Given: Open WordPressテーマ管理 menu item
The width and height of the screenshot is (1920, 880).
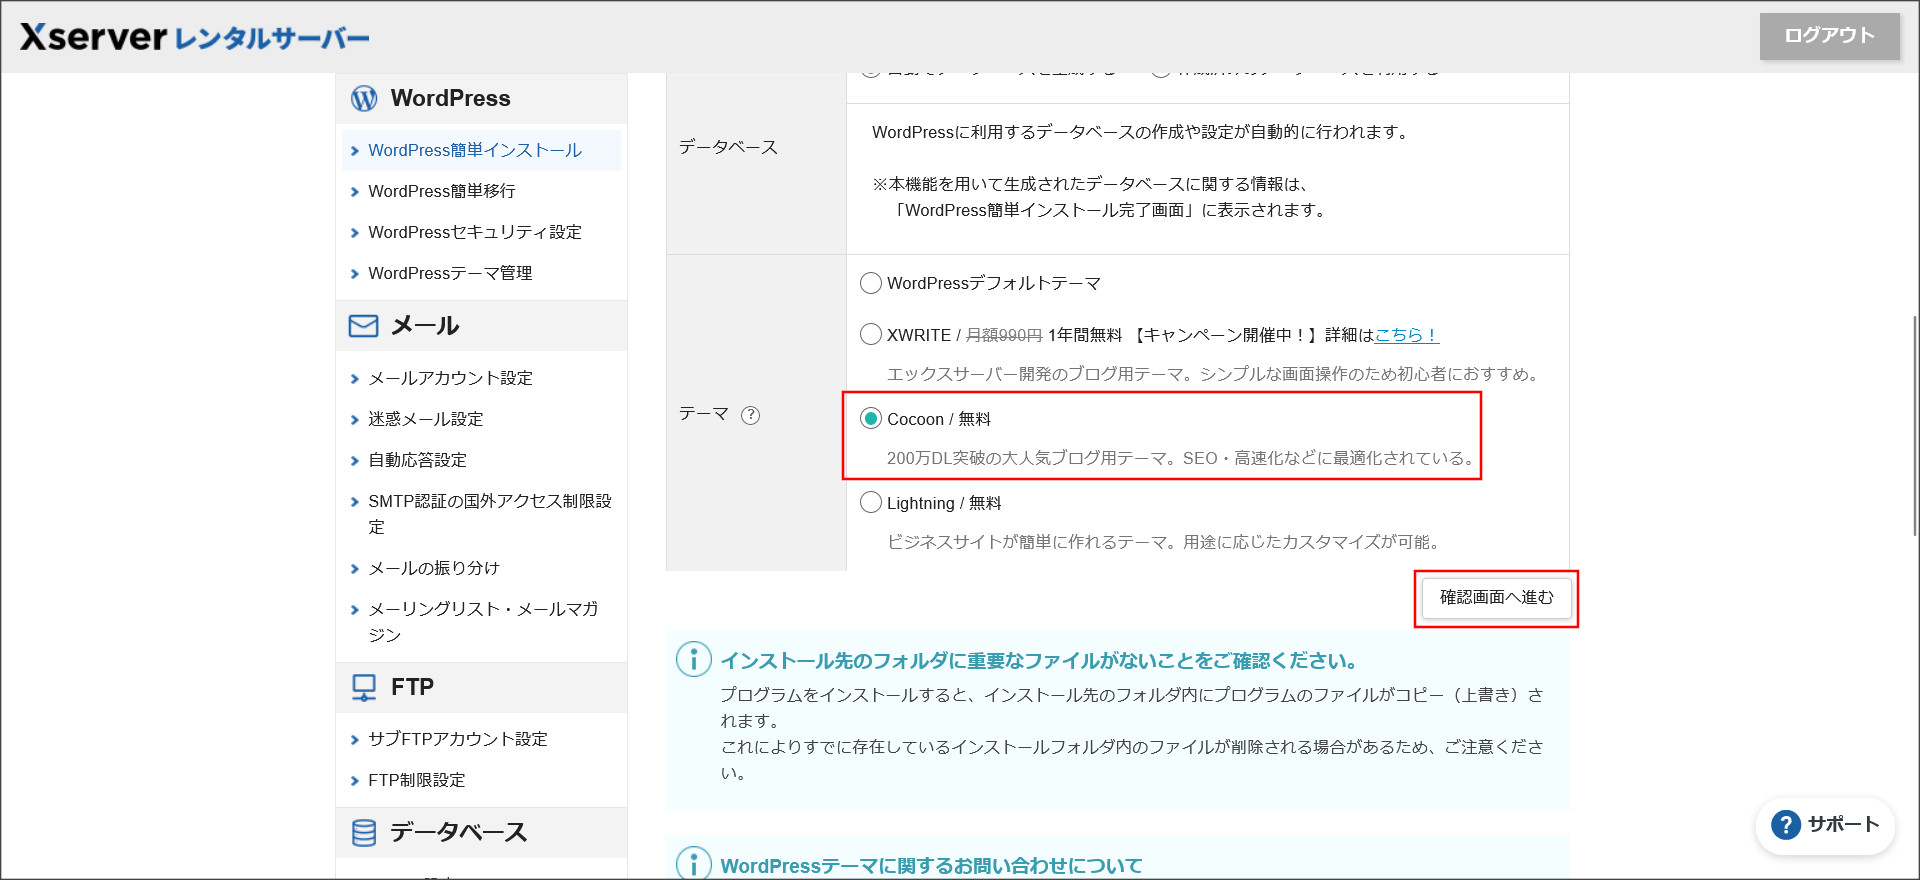Looking at the screenshot, I should (450, 273).
